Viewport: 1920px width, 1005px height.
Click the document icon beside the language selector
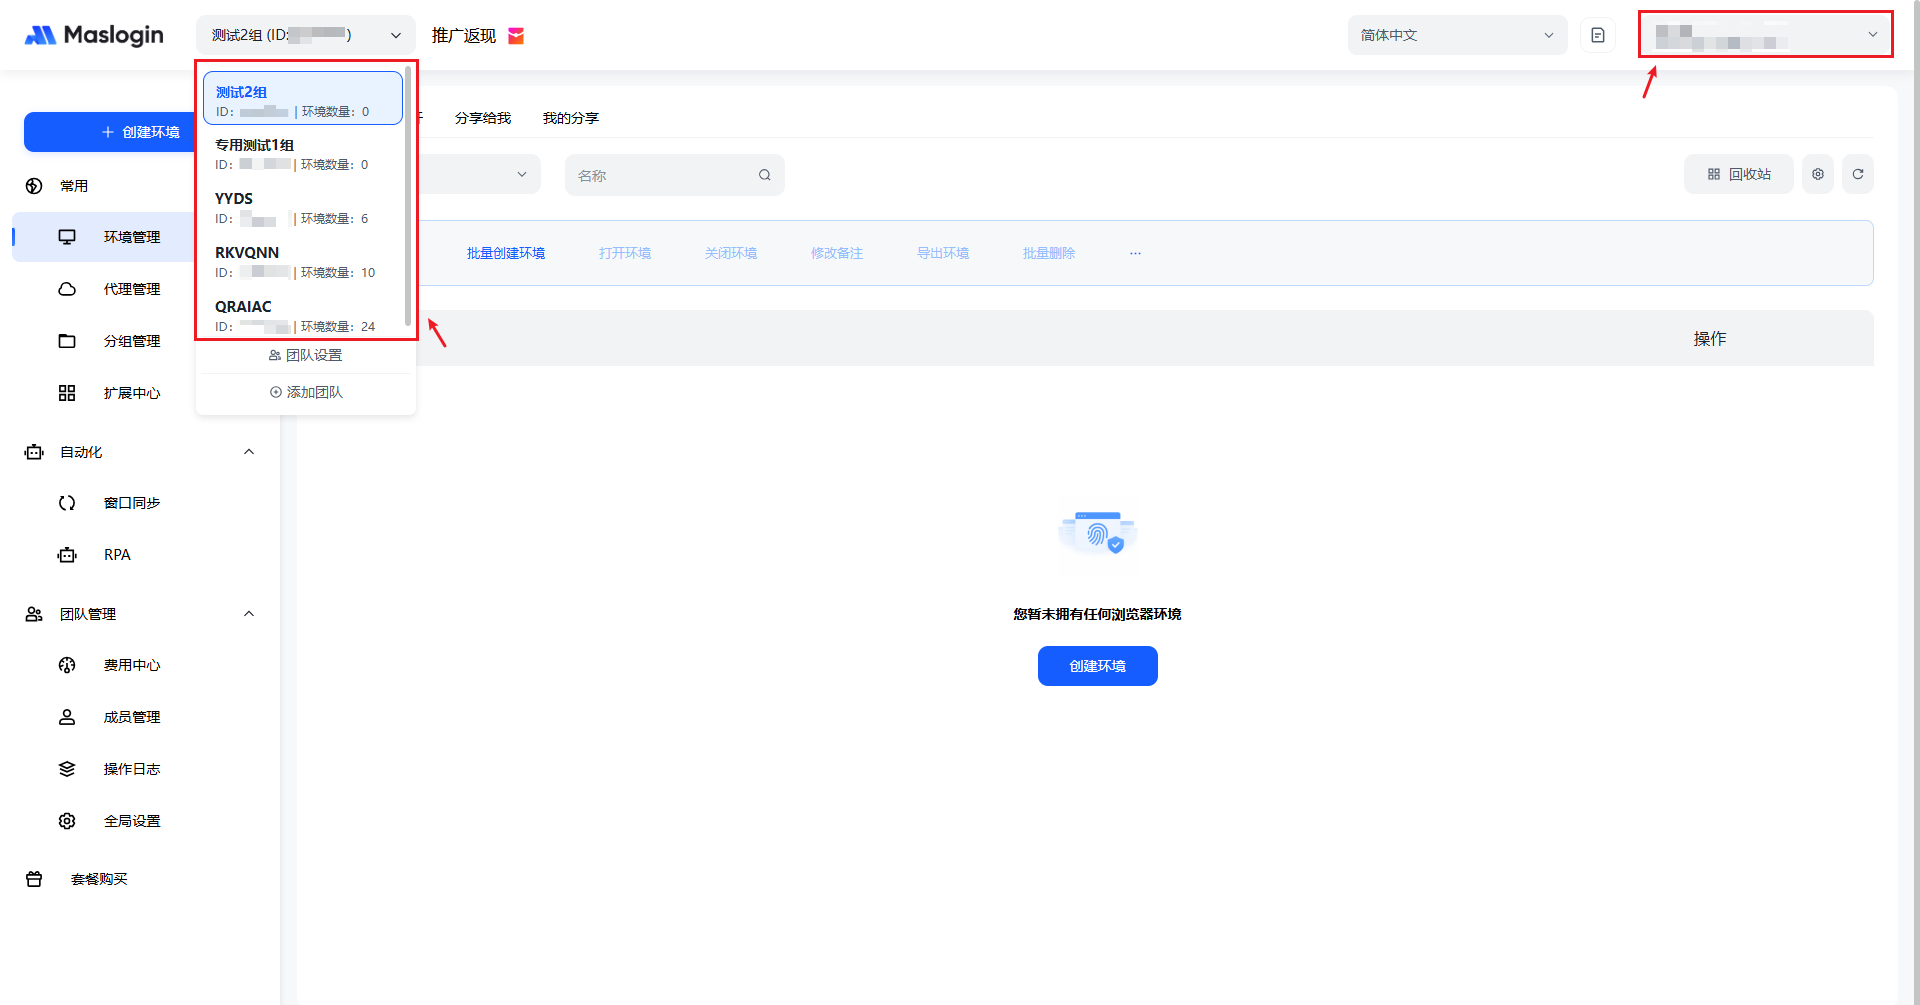tap(1597, 35)
